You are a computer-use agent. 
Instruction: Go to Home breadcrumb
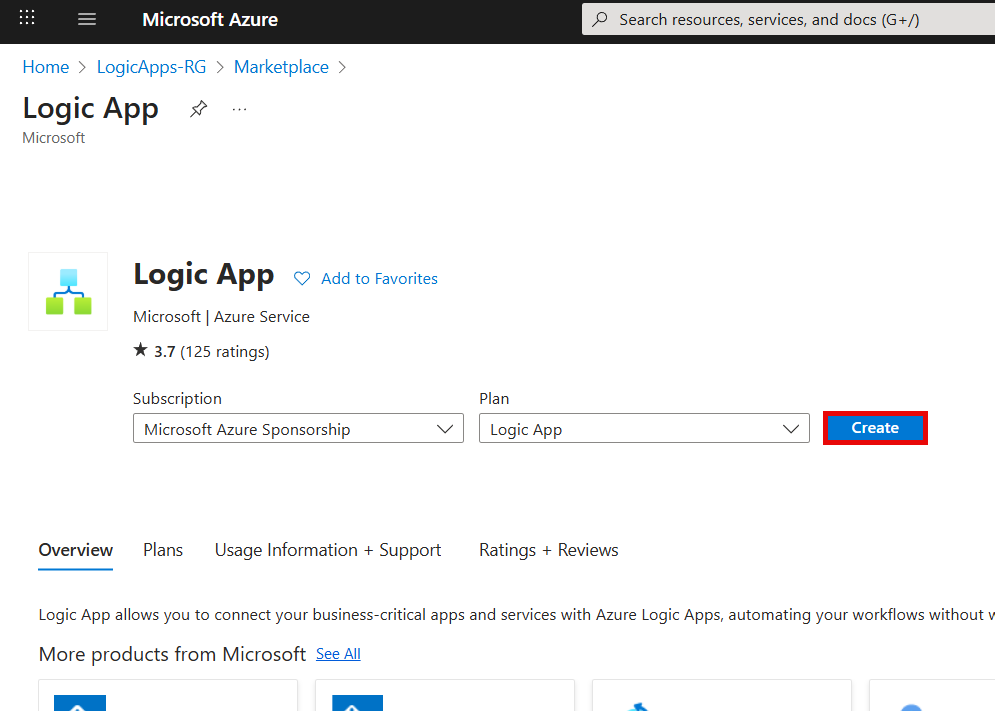(46, 67)
